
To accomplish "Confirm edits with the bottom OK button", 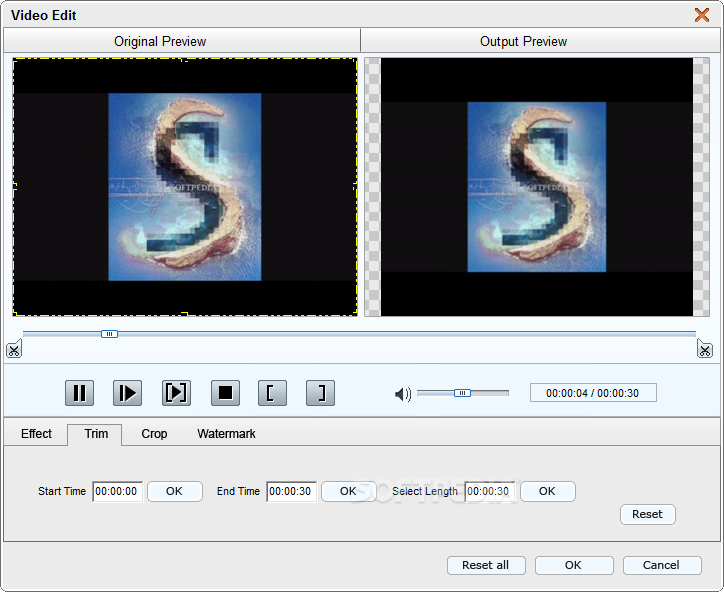I will tap(574, 565).
